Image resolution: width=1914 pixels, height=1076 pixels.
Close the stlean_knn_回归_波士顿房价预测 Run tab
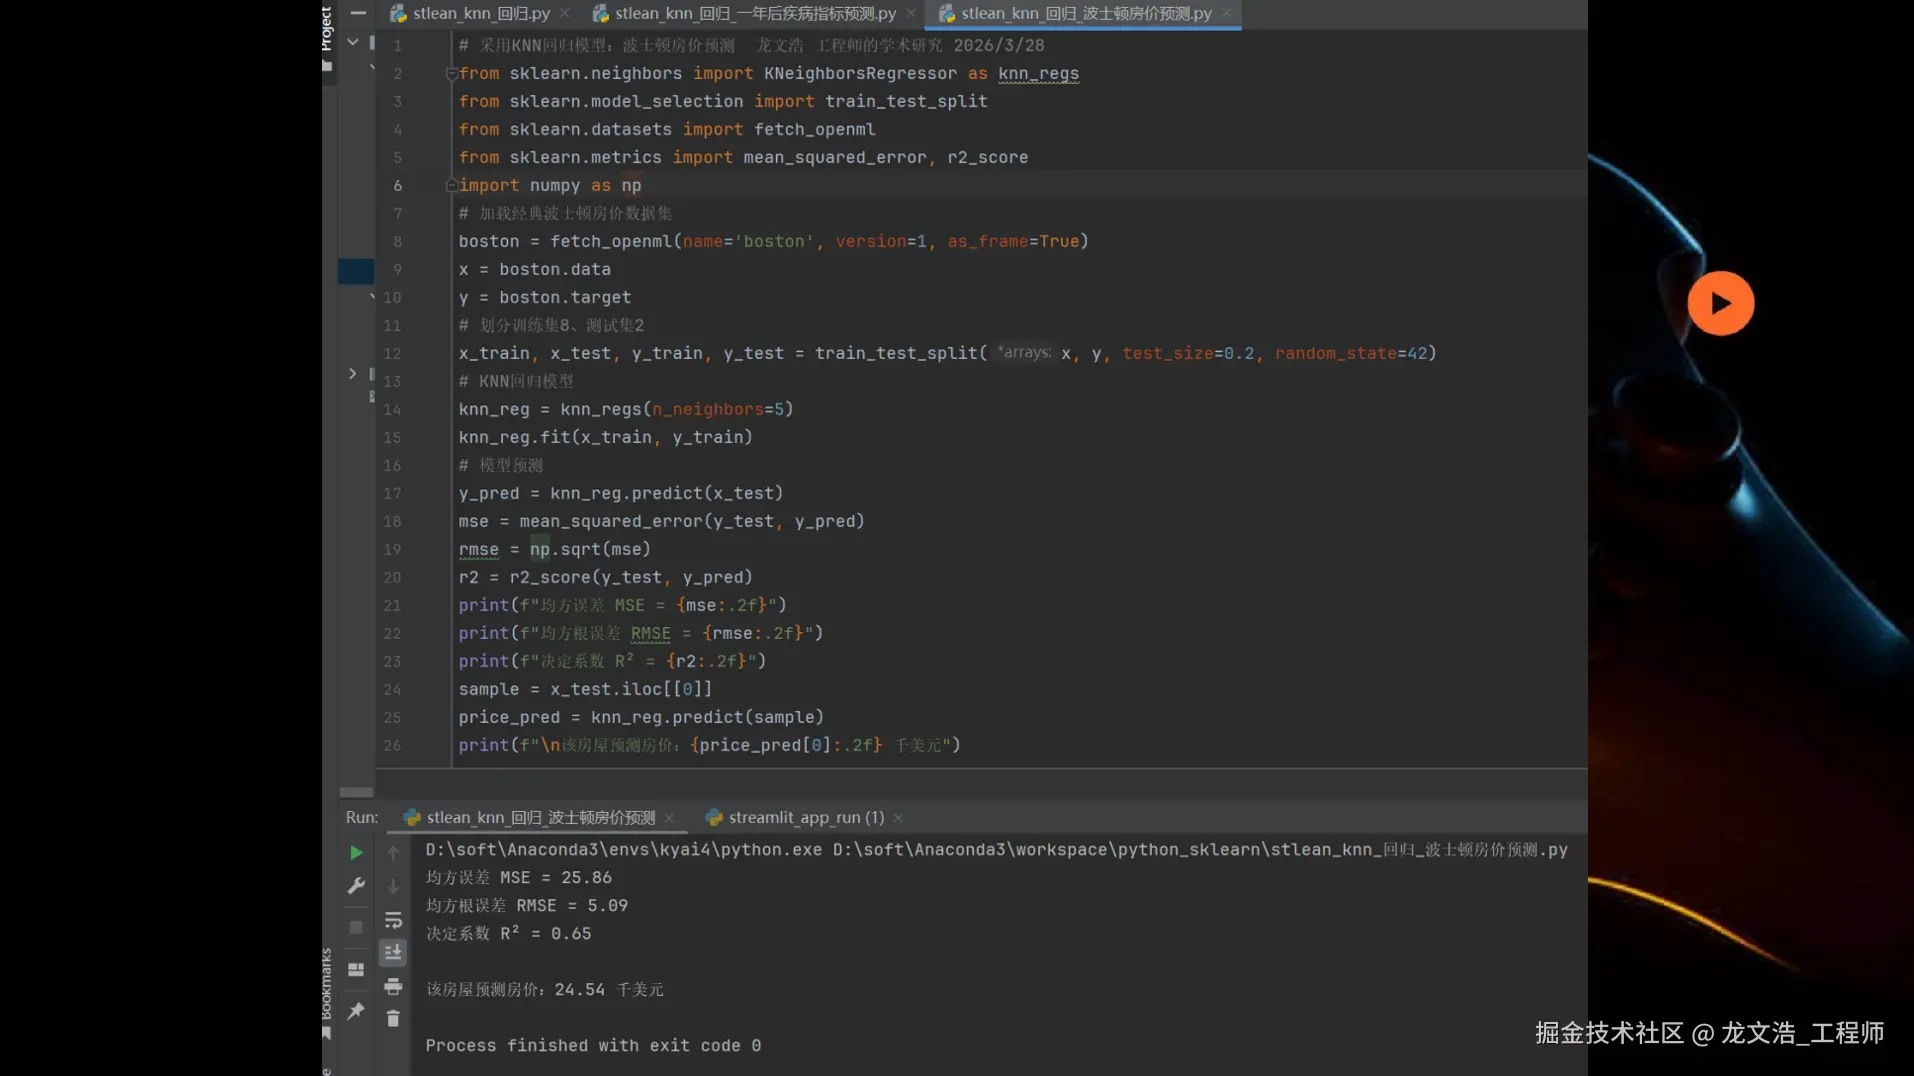coord(670,818)
